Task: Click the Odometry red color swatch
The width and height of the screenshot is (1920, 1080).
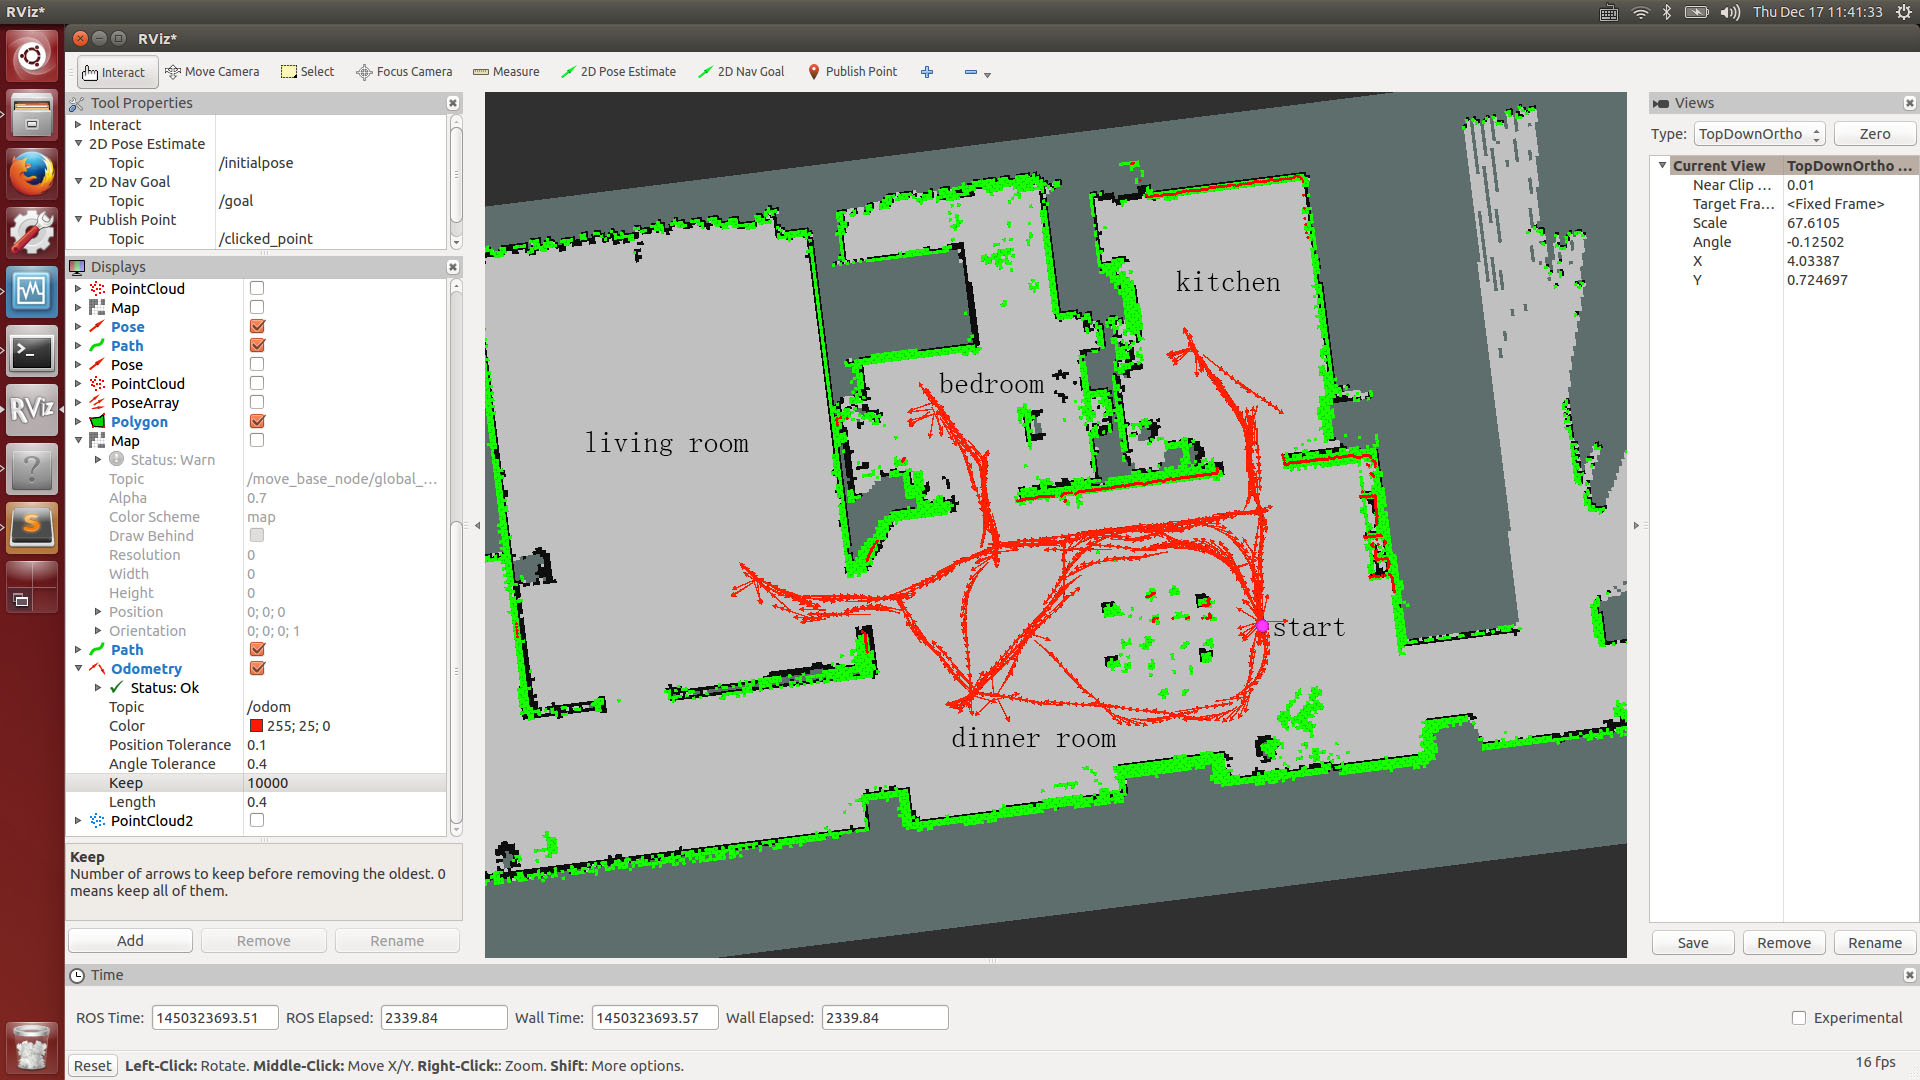Action: coord(256,726)
